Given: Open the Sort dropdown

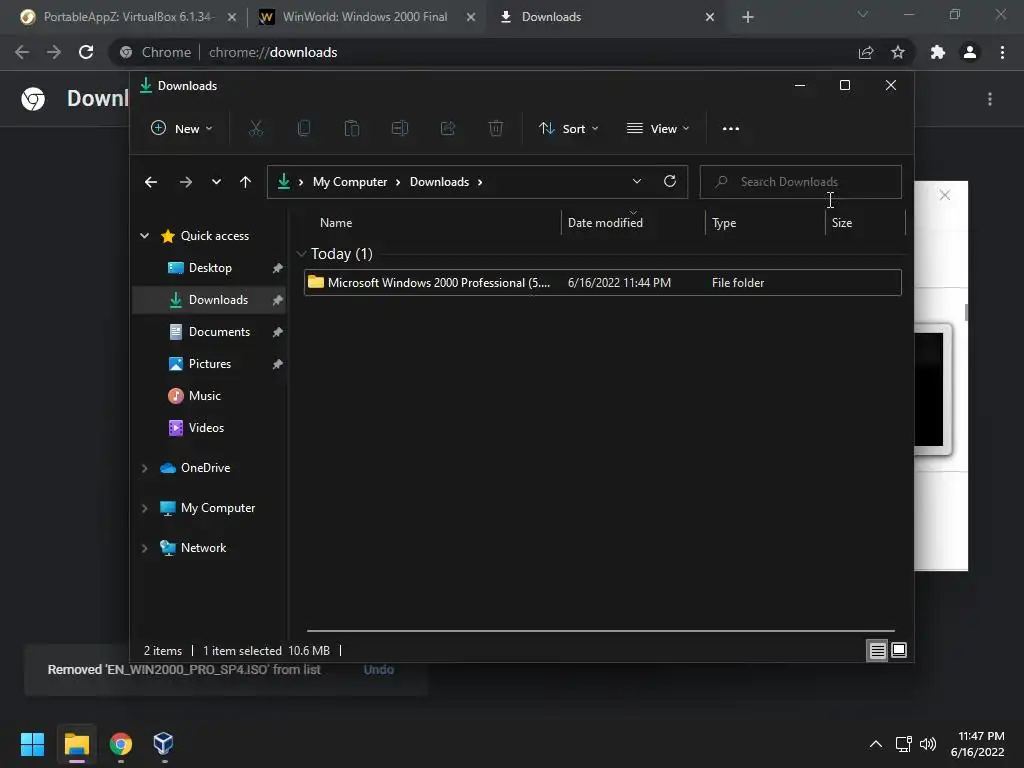Looking at the screenshot, I should click(568, 129).
